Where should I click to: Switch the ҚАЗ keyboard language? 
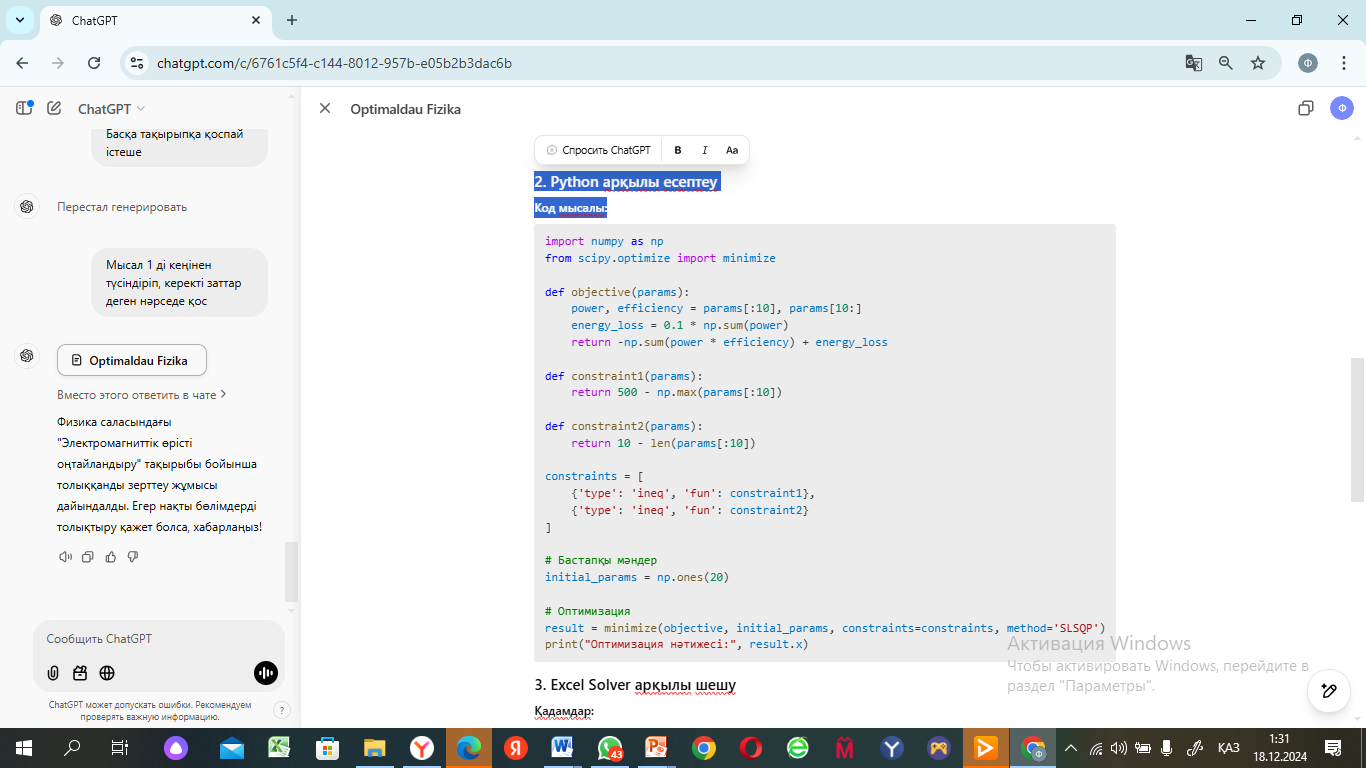1228,748
